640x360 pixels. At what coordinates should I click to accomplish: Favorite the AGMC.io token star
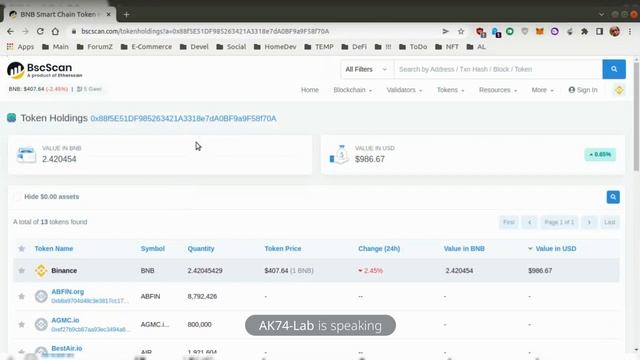pos(22,324)
